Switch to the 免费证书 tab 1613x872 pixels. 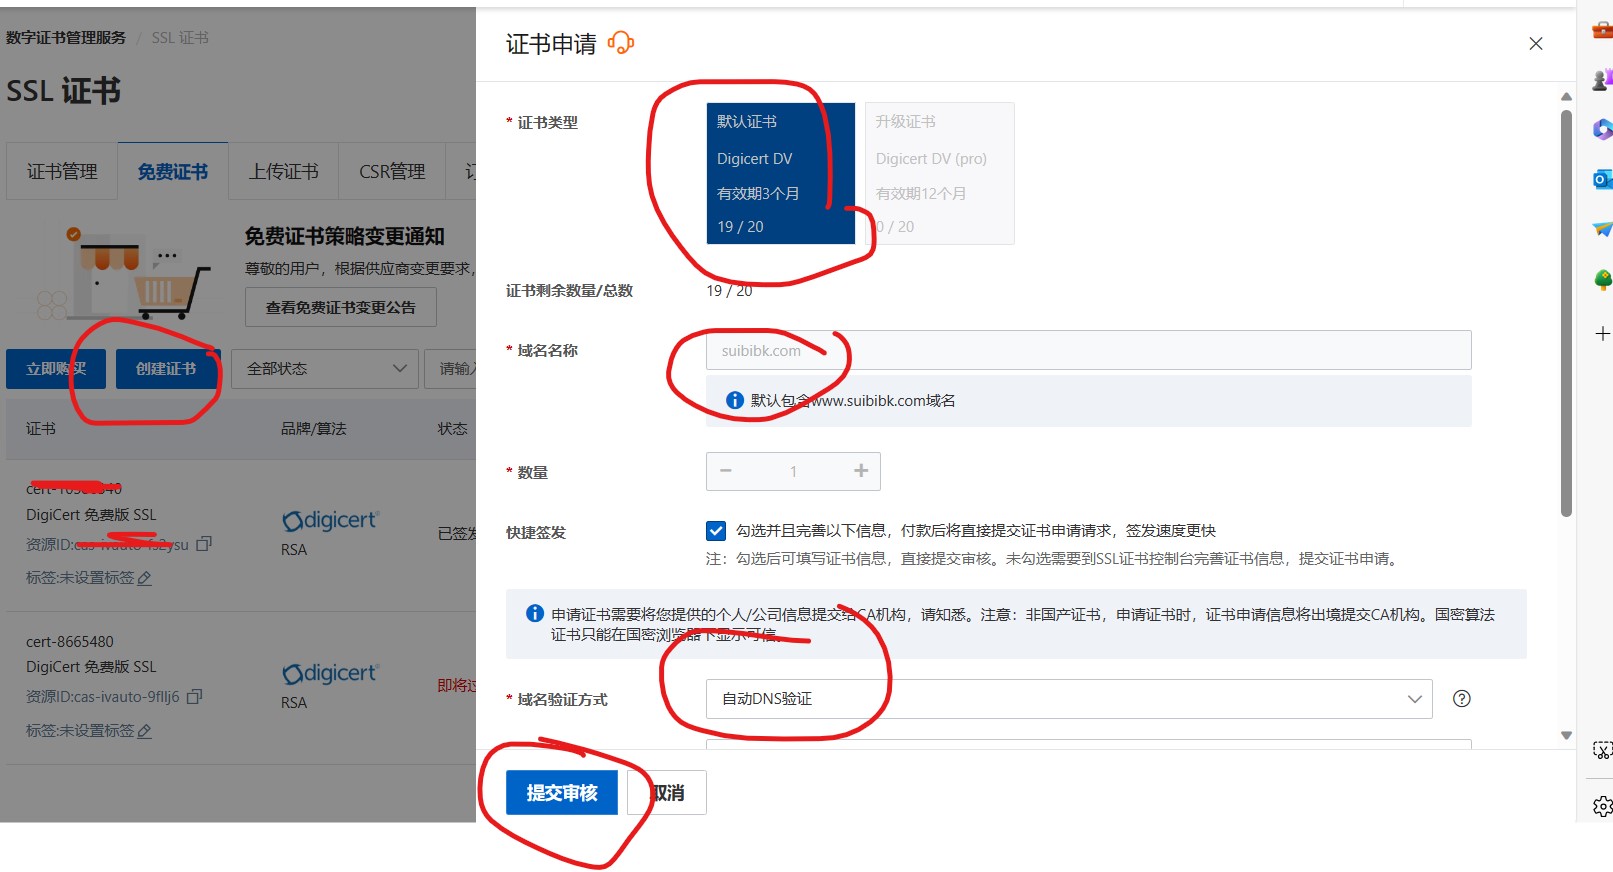[173, 171]
